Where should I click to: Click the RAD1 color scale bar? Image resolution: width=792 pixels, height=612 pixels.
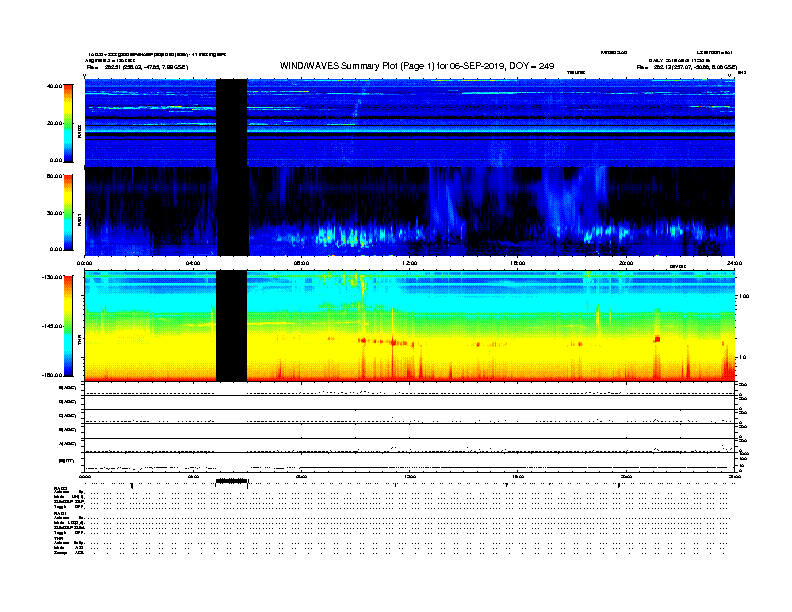click(68, 212)
